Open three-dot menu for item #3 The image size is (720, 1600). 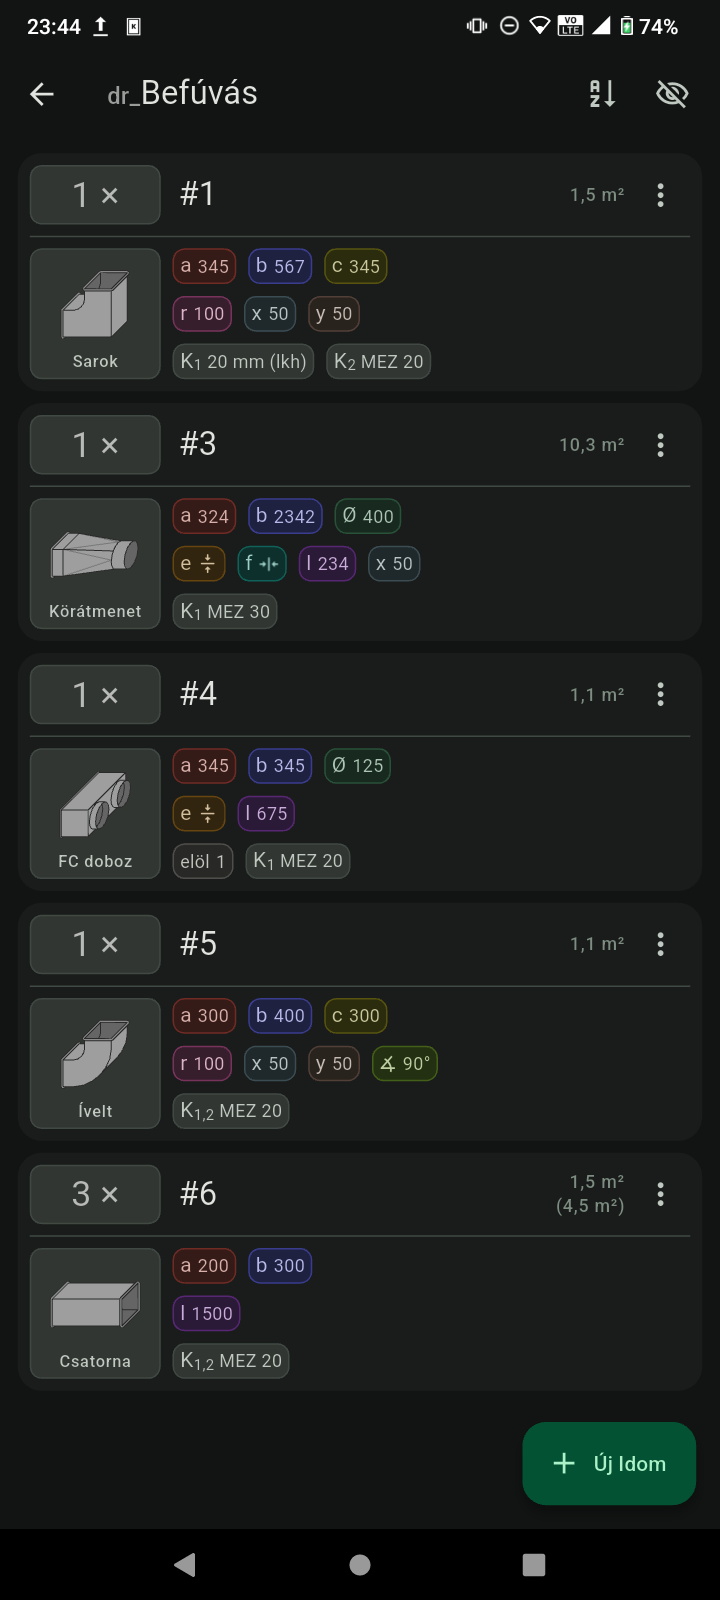tap(660, 445)
